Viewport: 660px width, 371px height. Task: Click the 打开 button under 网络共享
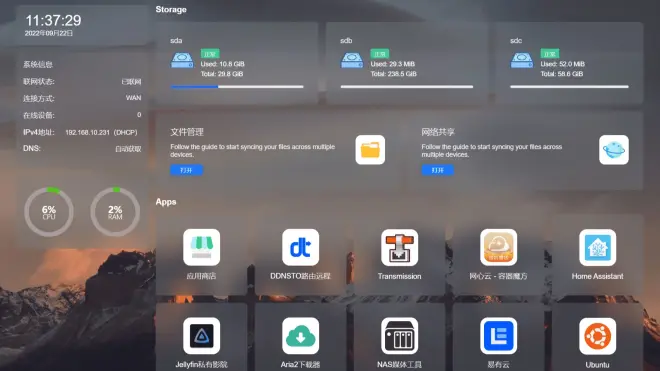(x=437, y=170)
